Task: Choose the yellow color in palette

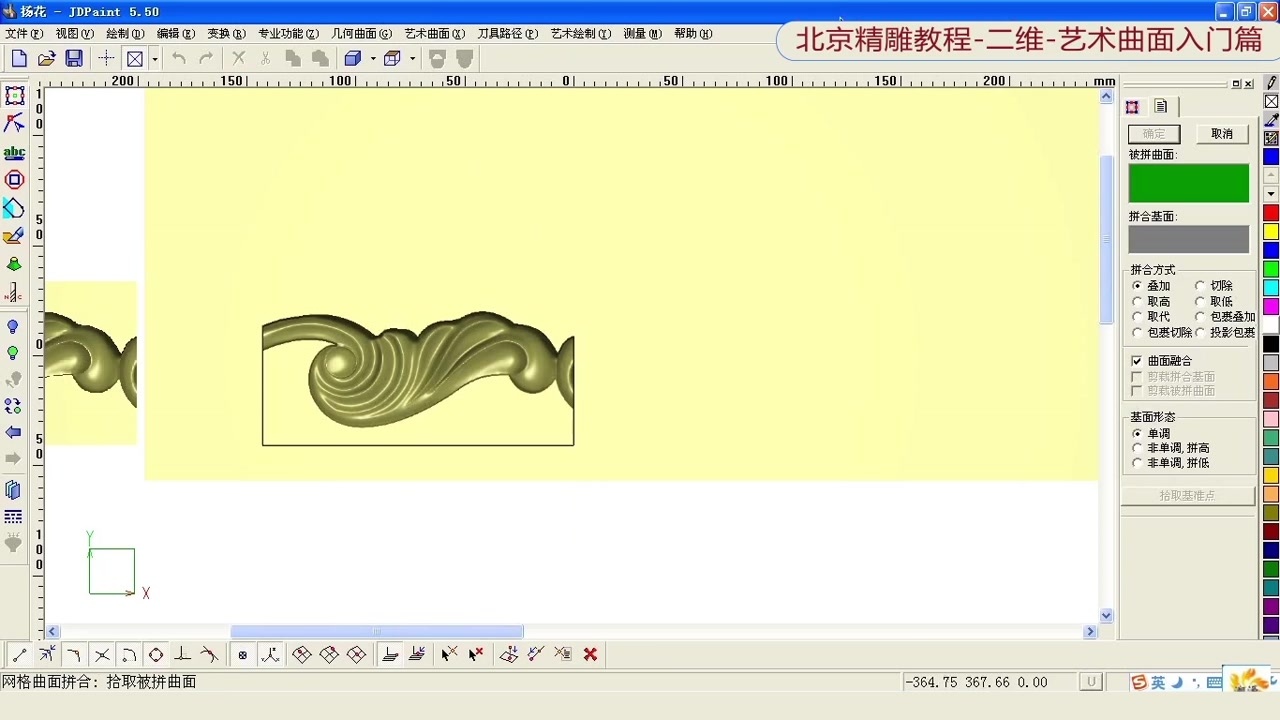Action: tap(1271, 232)
